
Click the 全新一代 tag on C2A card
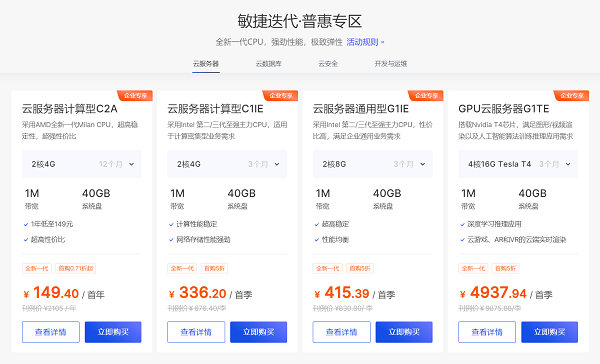coord(37,268)
